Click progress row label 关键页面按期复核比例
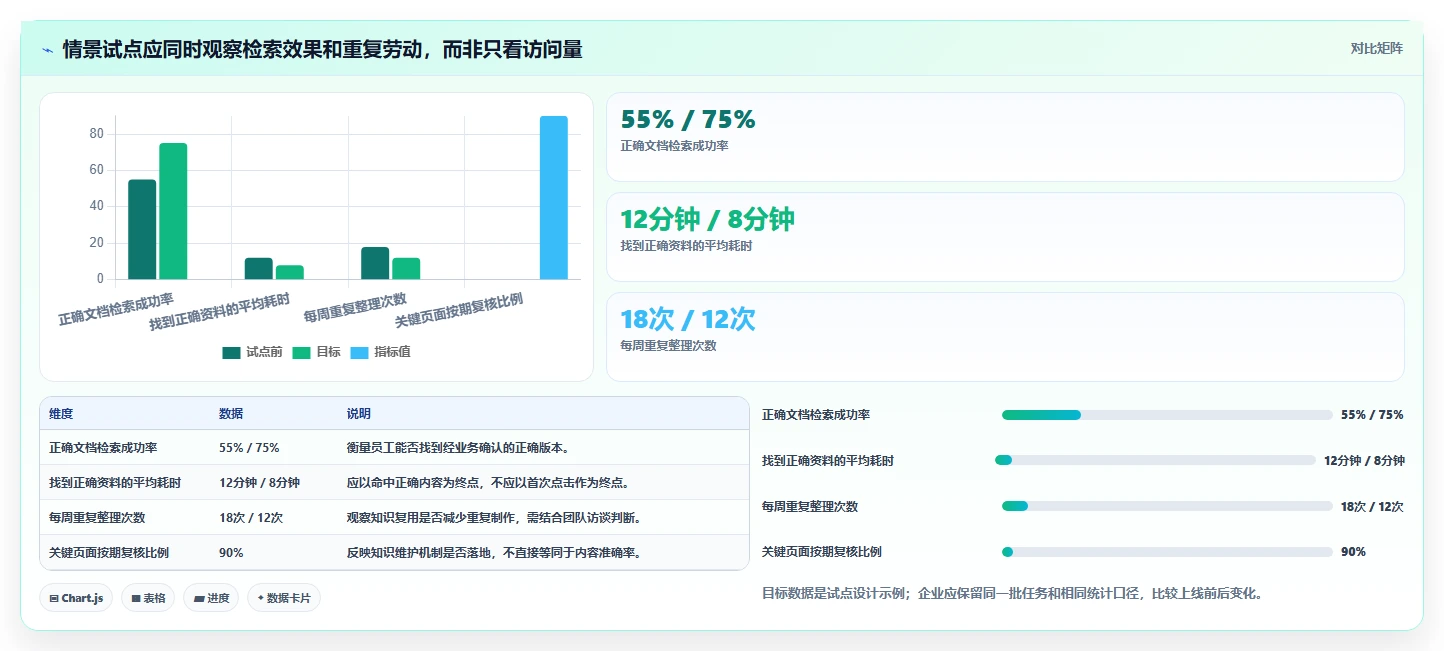The height and width of the screenshot is (651, 1444). click(x=822, y=552)
